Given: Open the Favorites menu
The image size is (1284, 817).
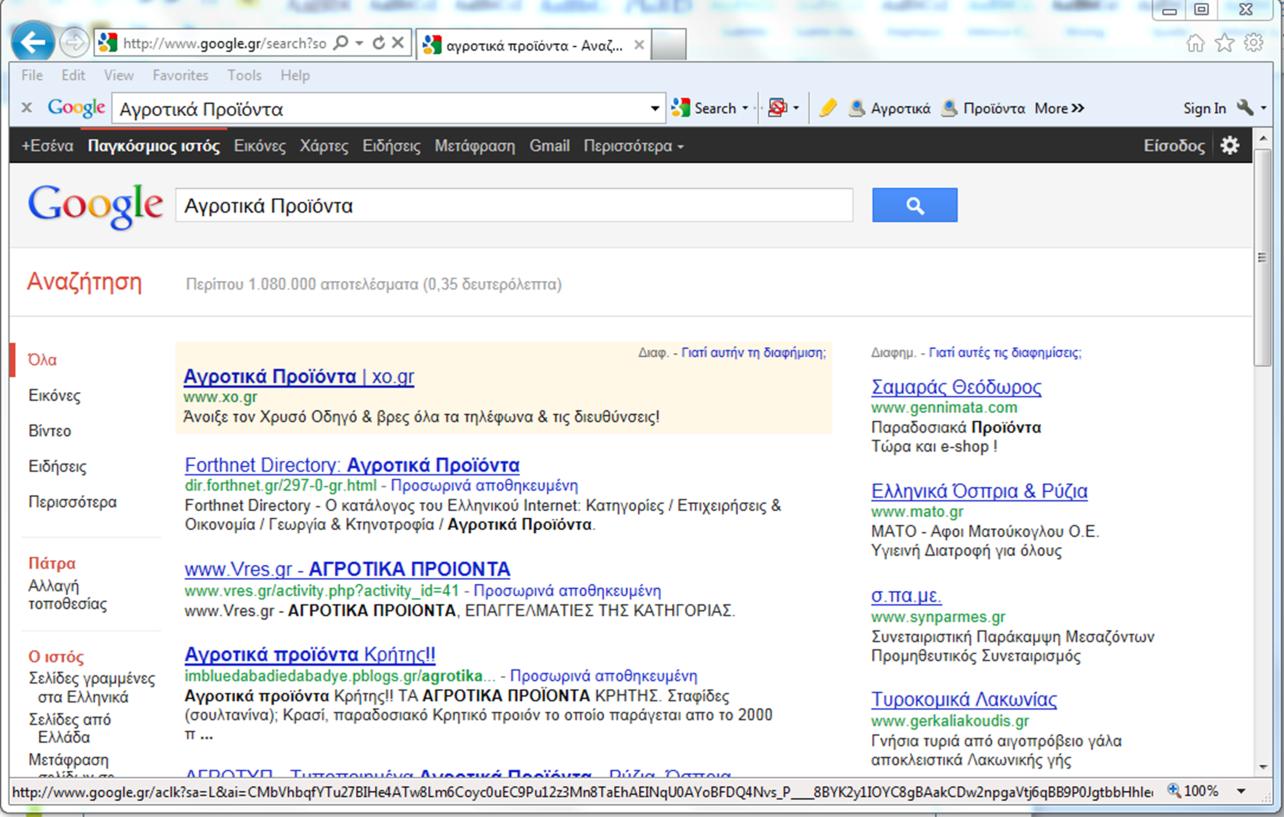Looking at the screenshot, I should [x=180, y=75].
